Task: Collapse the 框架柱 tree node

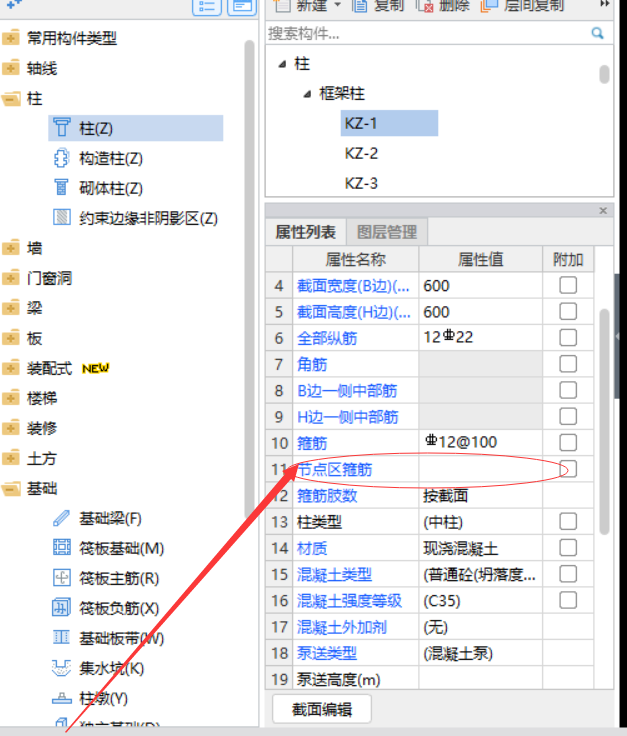Action: [x=307, y=94]
